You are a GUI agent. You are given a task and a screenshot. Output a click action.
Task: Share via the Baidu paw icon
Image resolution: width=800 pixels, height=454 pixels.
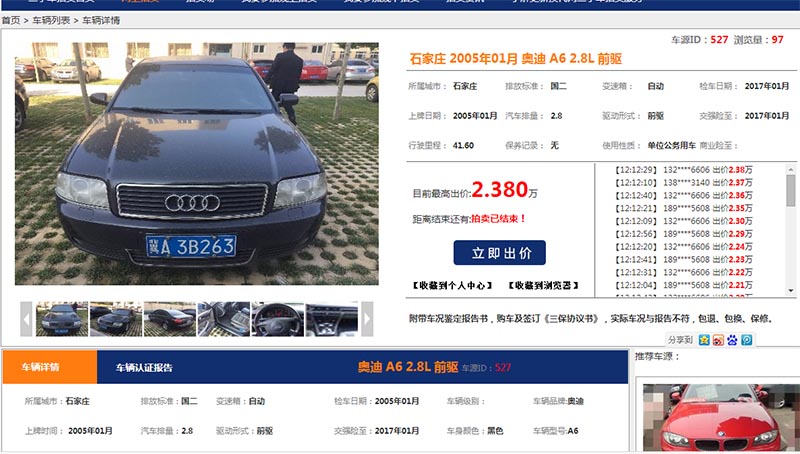point(733,340)
